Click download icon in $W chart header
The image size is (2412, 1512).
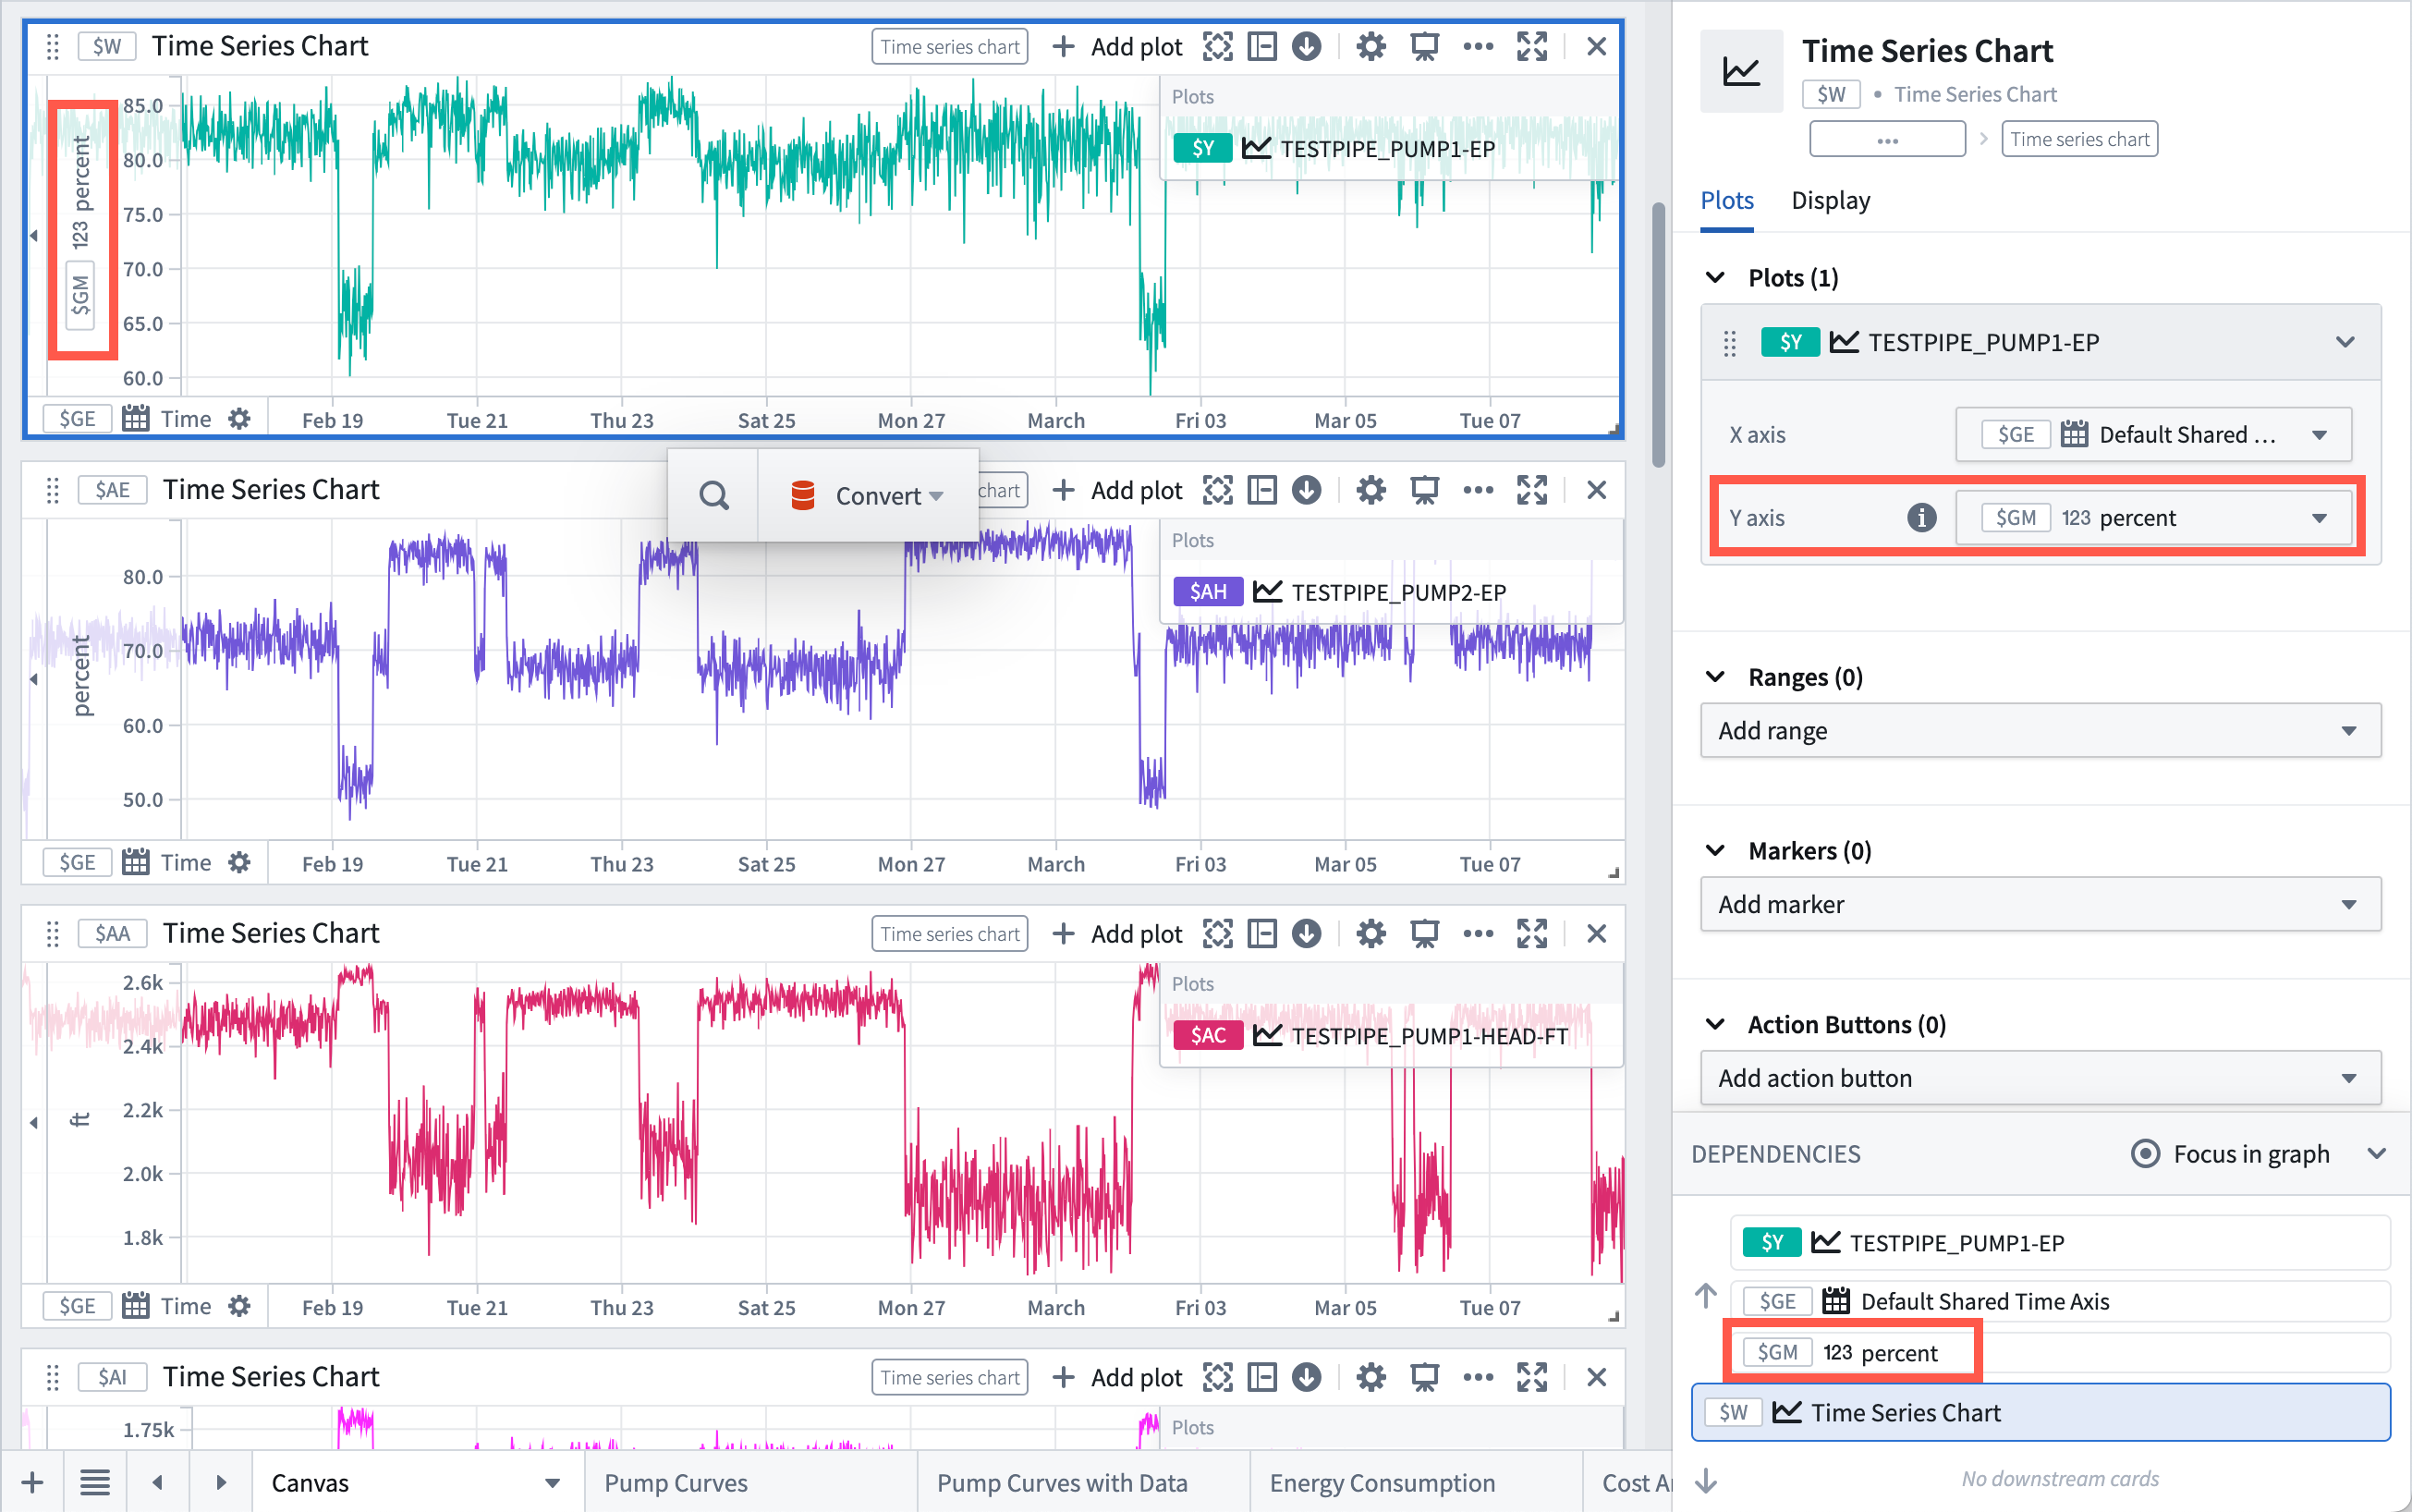tap(1306, 47)
